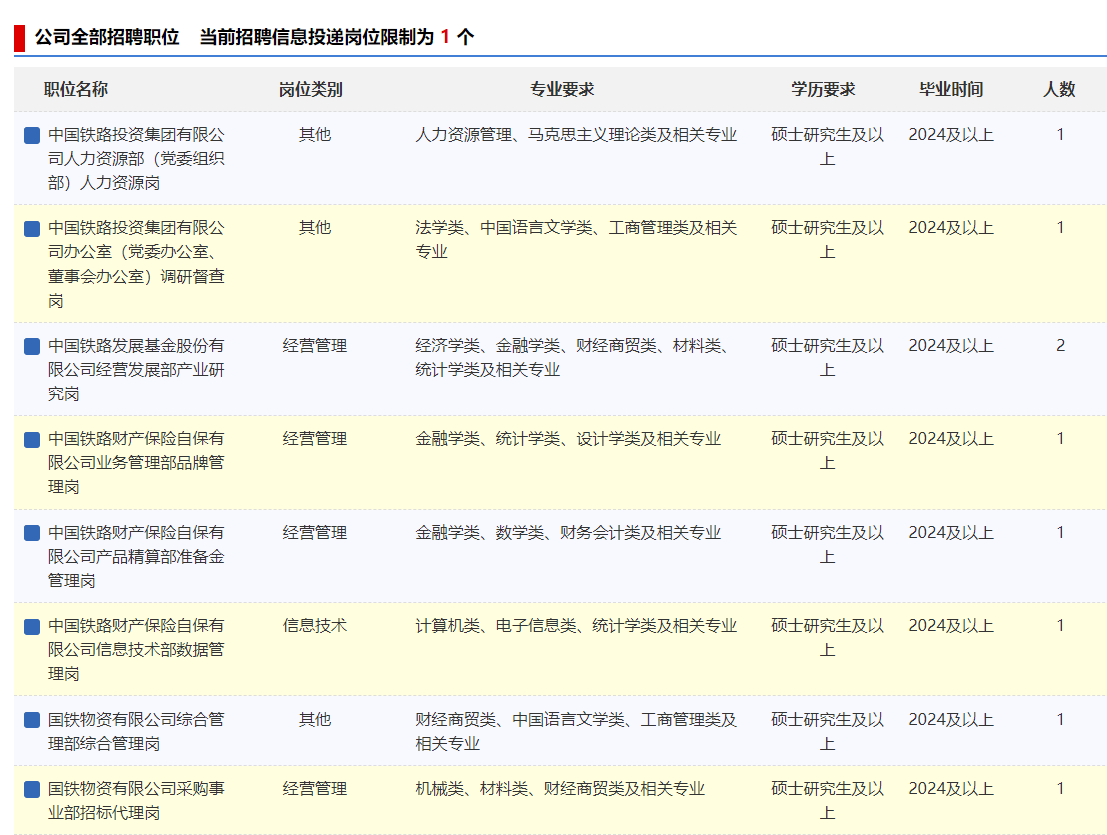Select the 经营发展部产业研究岗 checkbox
Viewport: 1107px width, 835px height.
[x=32, y=346]
